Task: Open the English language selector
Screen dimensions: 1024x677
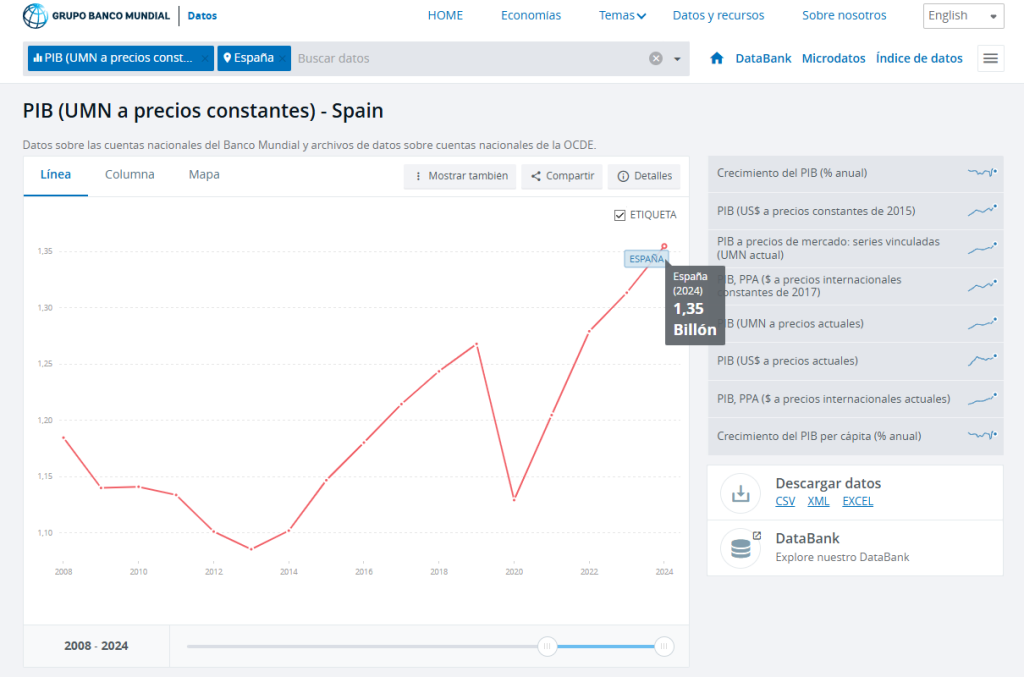Action: [963, 16]
